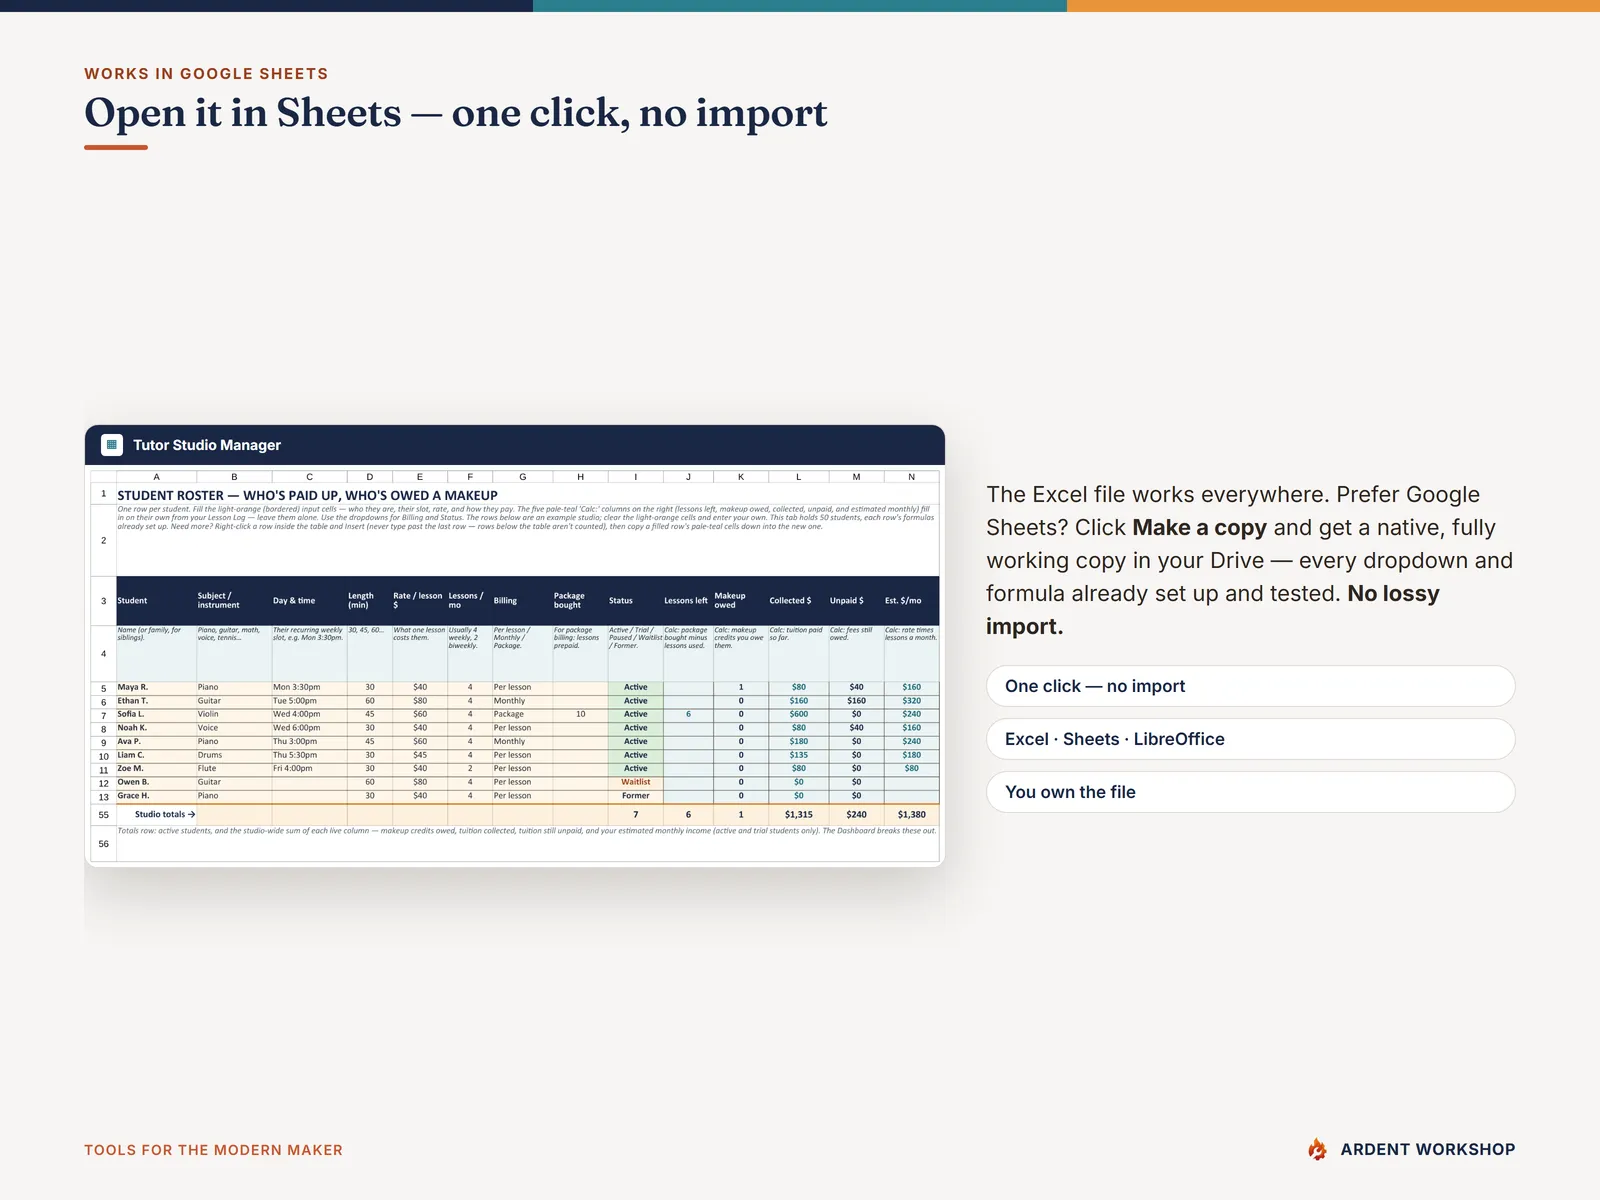Click the 'Student' column header cell
The width and height of the screenshot is (1600, 1200).
click(156, 601)
